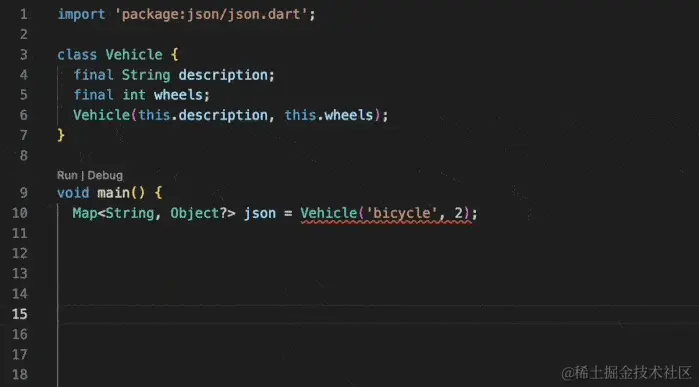Click the import keyword on line 1
Viewport: 699px width, 387px height.
[82, 14]
